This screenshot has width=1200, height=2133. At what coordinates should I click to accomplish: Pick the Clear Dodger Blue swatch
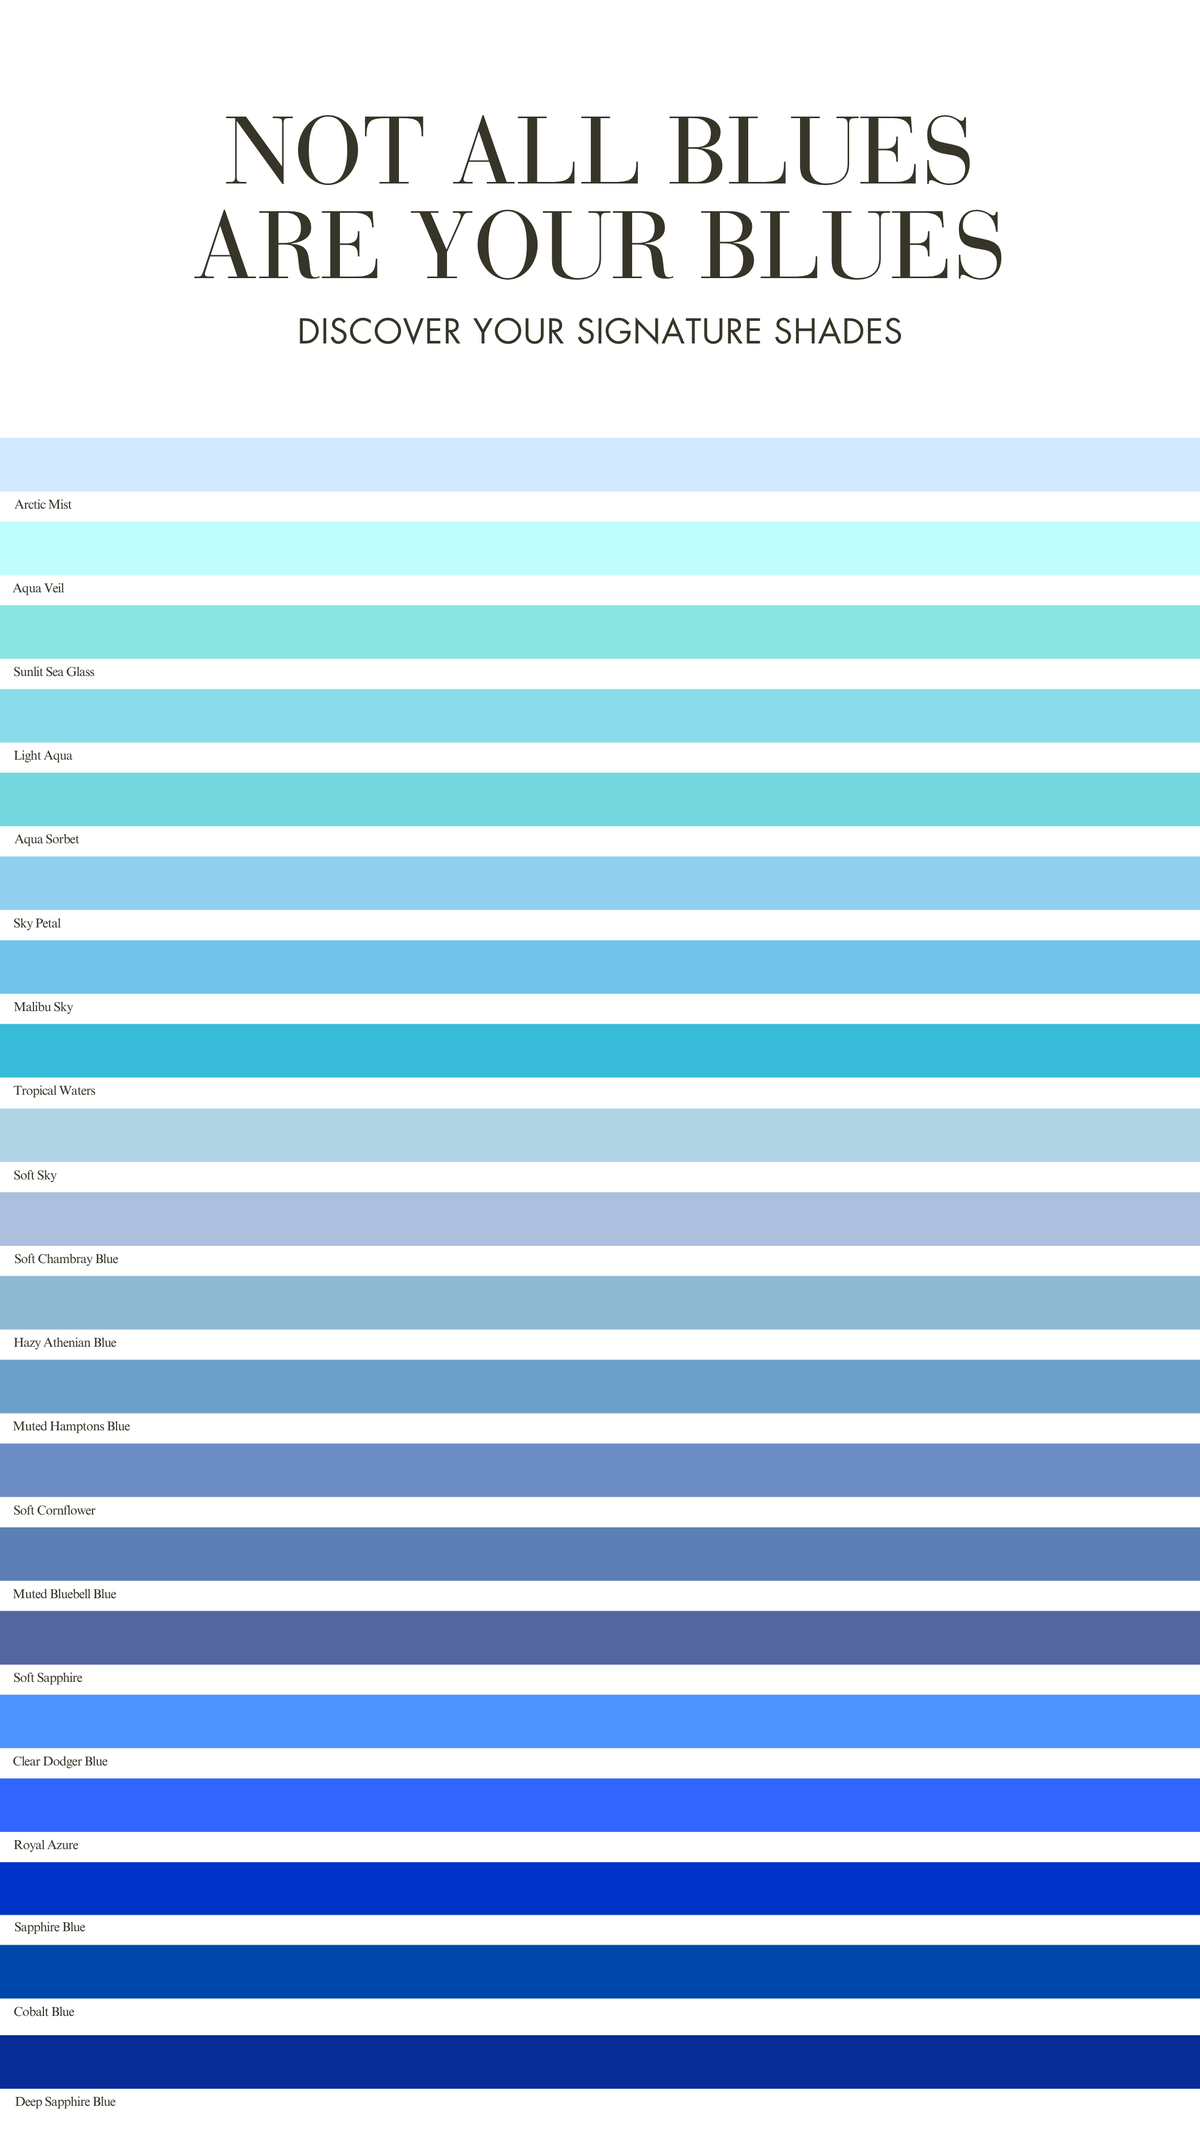pos(600,1722)
